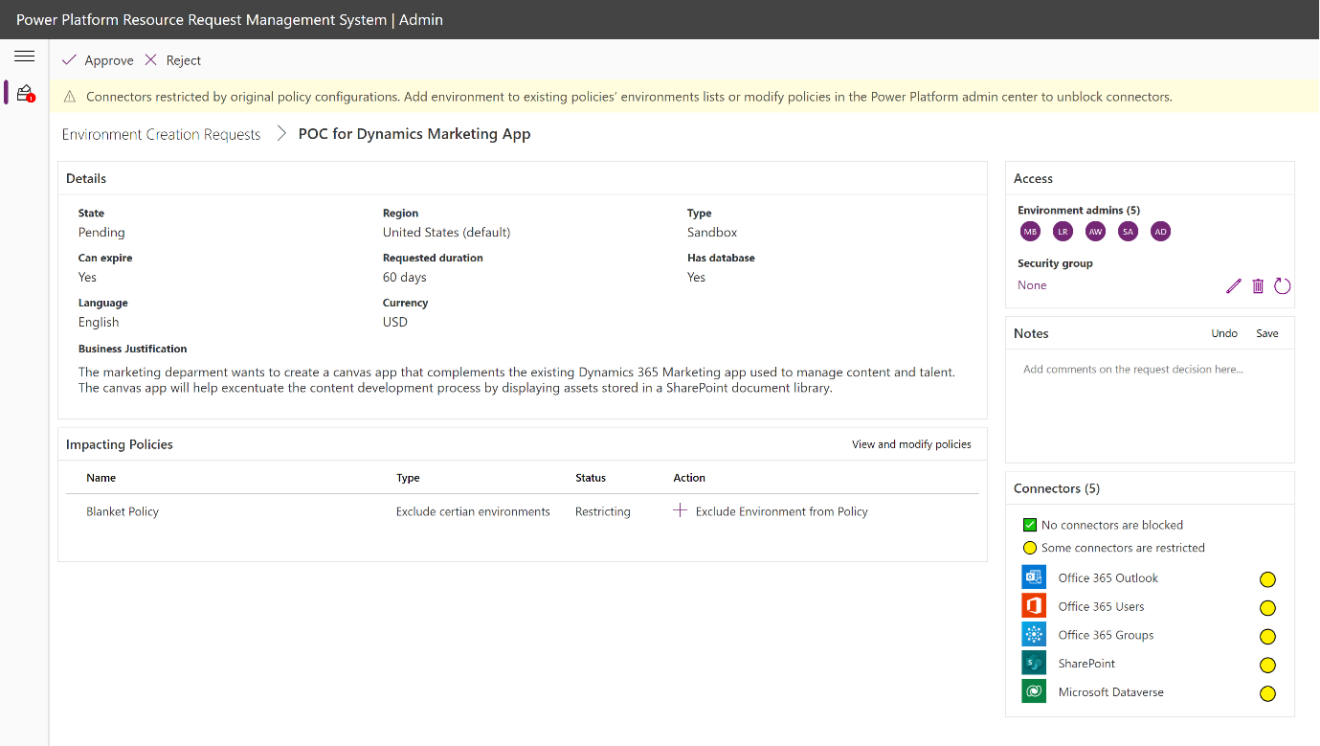Click the X icon next to Reject

pyautogui.click(x=150, y=60)
